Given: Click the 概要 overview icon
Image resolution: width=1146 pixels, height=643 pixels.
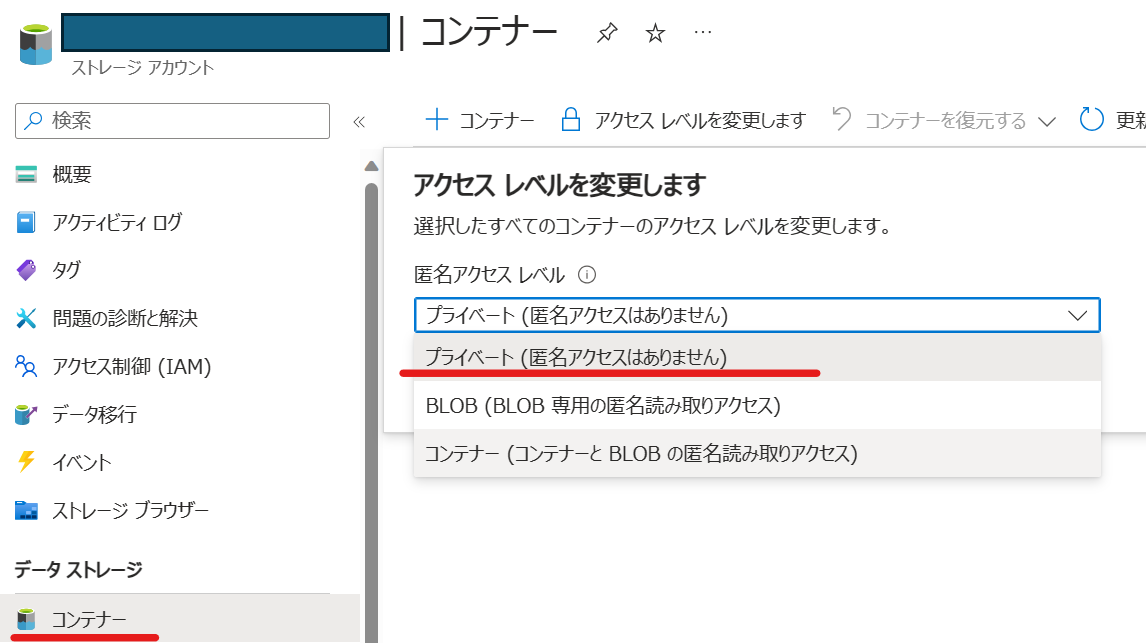Looking at the screenshot, I should pyautogui.click(x=26, y=174).
